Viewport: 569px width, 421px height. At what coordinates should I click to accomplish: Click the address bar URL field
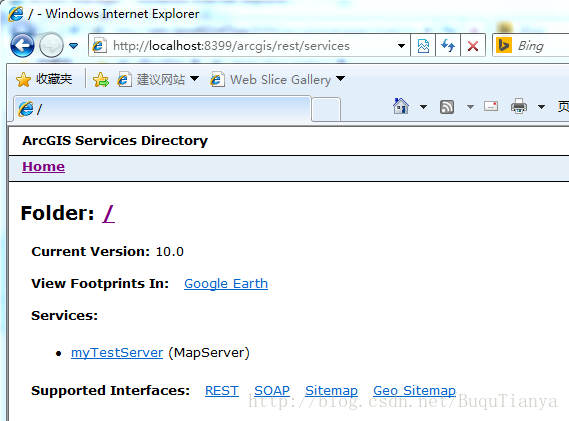coord(250,46)
